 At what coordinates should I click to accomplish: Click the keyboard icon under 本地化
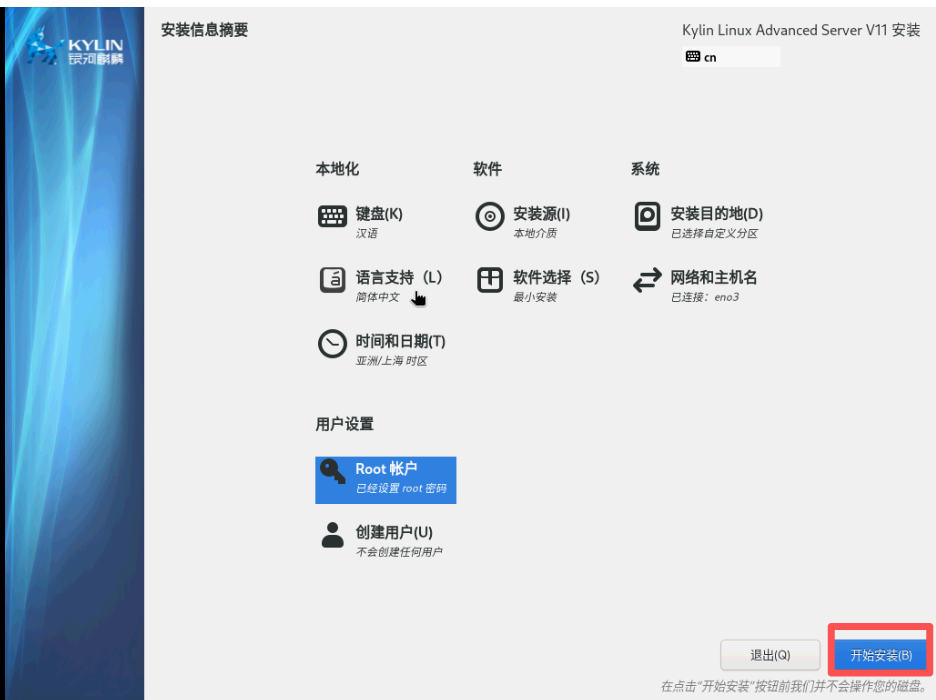[x=332, y=216]
